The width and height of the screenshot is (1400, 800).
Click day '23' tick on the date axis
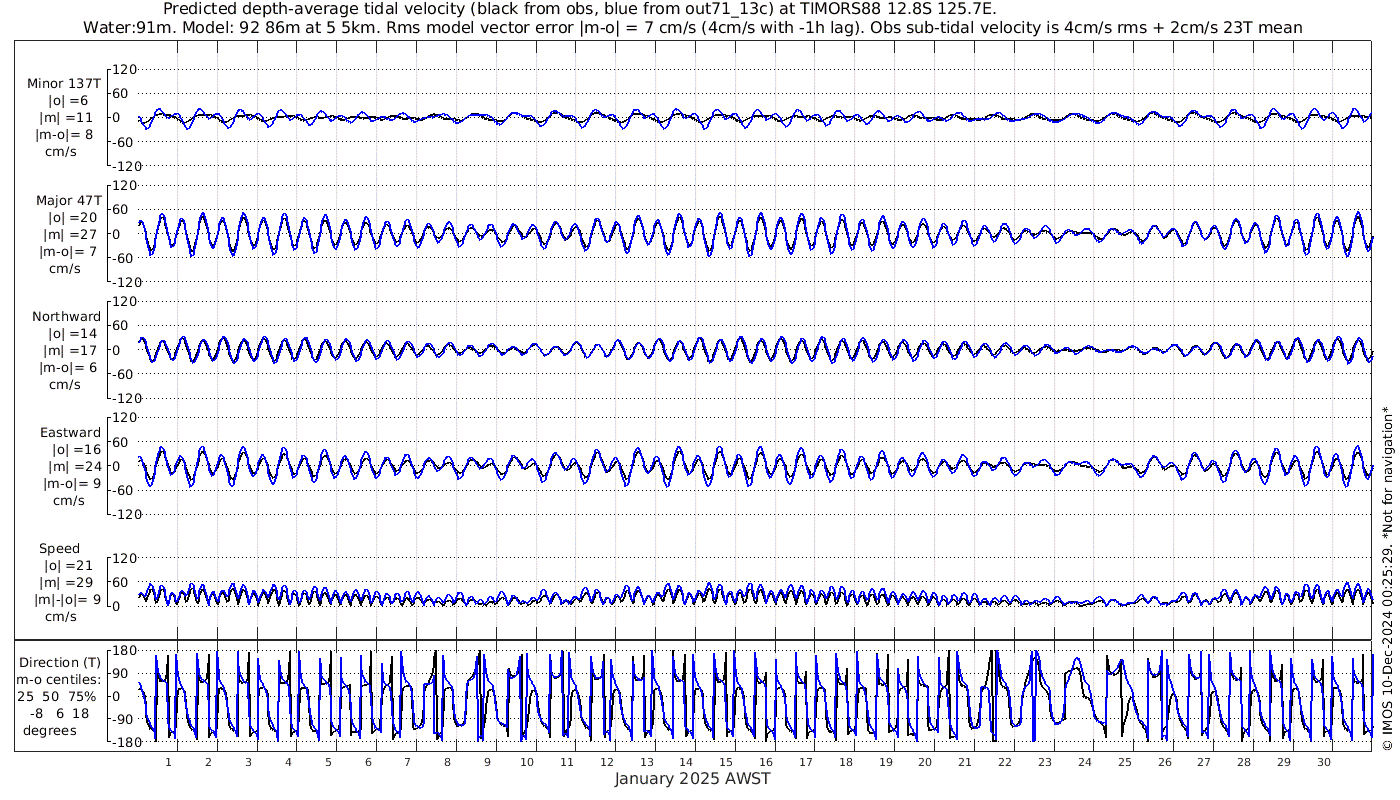tap(1045, 762)
